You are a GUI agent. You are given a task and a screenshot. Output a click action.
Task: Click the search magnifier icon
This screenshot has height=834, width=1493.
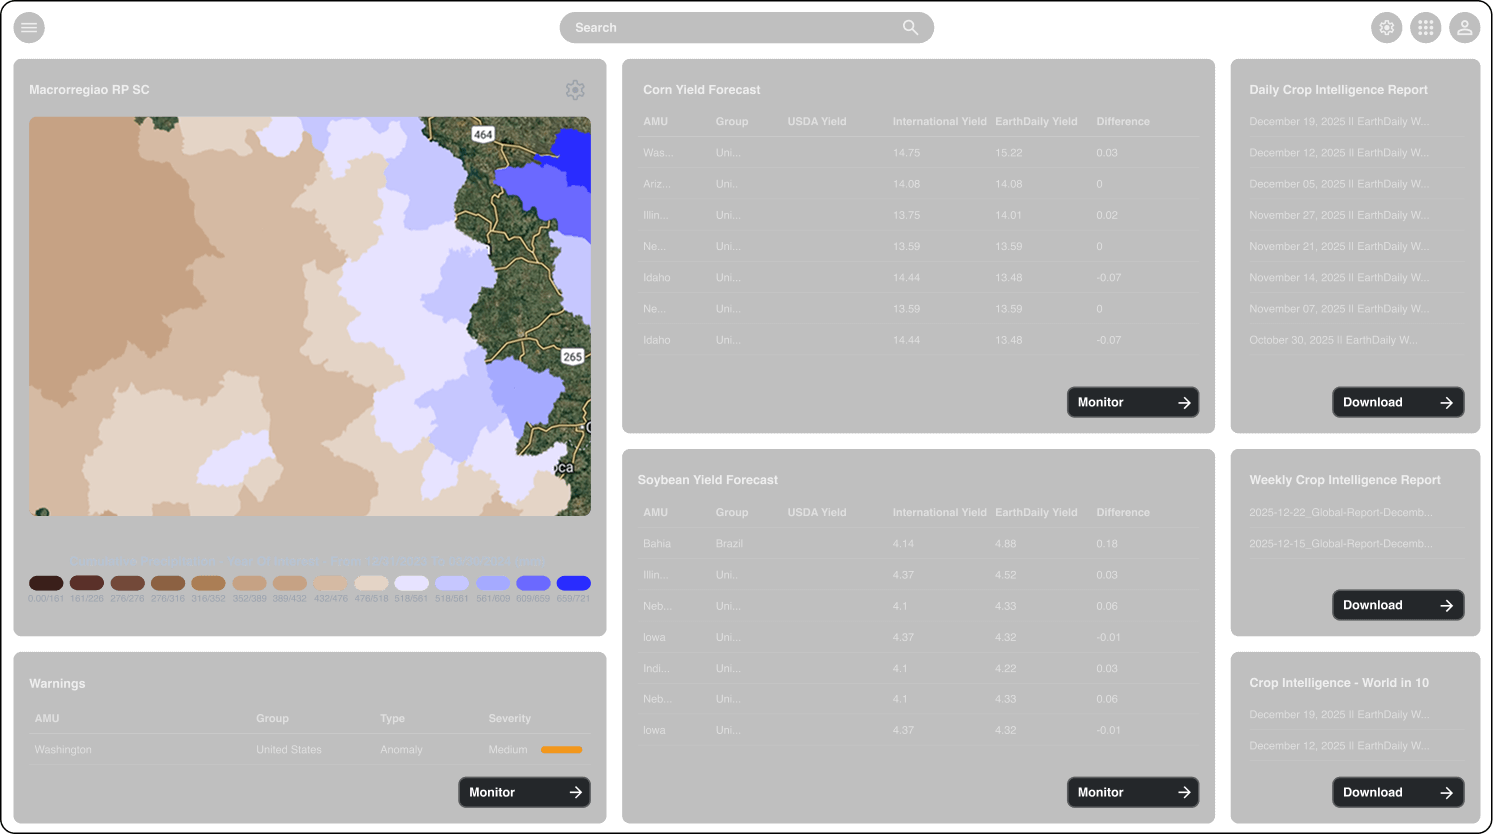click(910, 27)
